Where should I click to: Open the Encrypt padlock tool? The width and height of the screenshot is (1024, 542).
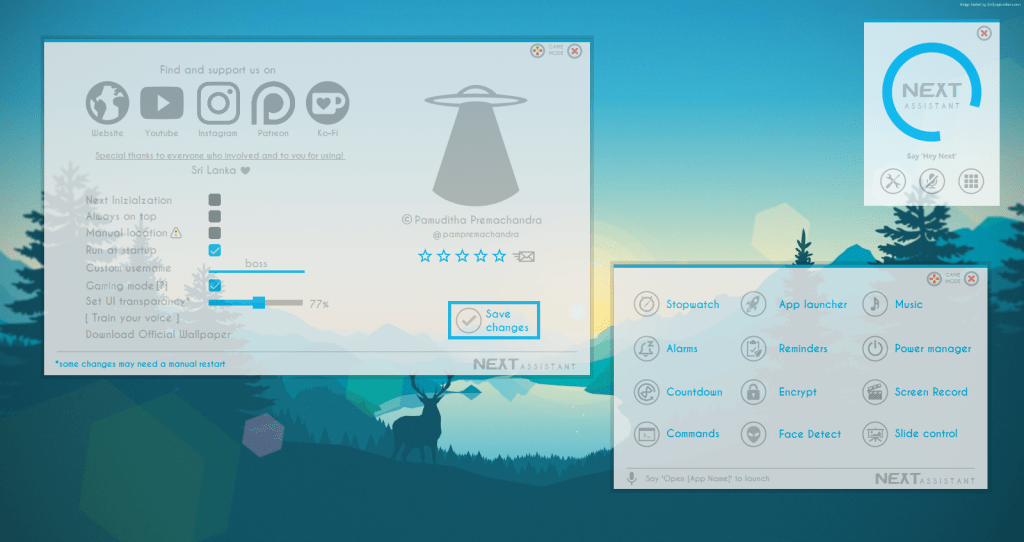coord(753,392)
